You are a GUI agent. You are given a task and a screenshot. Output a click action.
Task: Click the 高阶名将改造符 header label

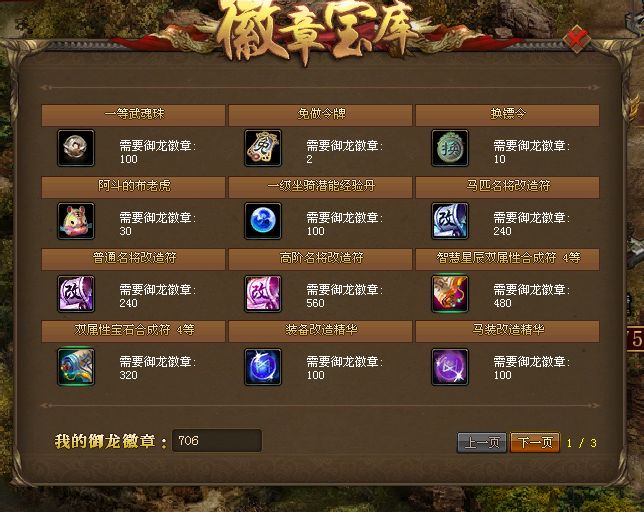(x=321, y=258)
